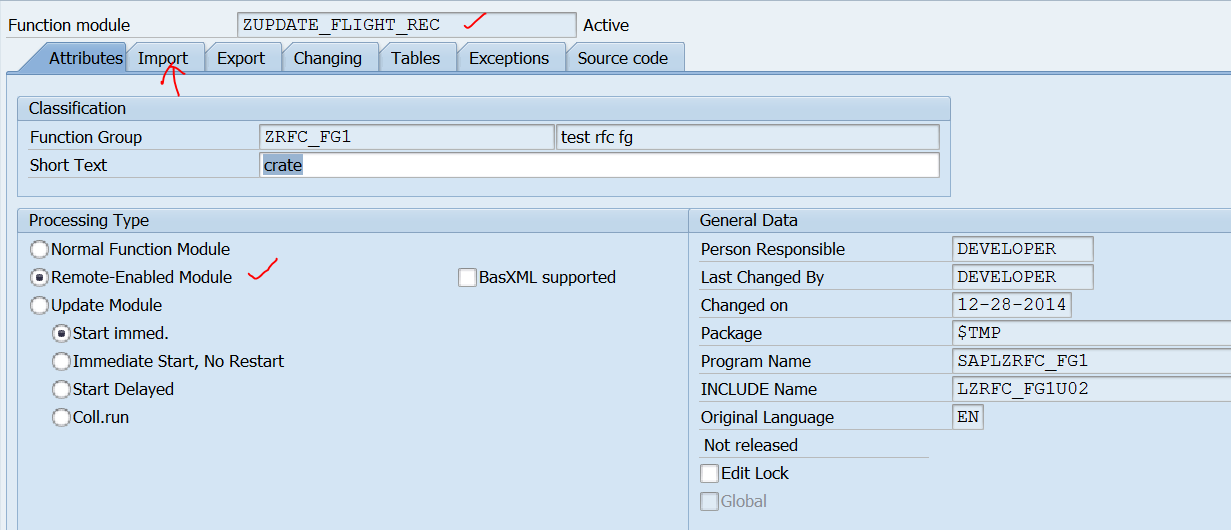1231x530 pixels.
Task: Select Remote-Enabled Module radio button
Action: [x=39, y=277]
